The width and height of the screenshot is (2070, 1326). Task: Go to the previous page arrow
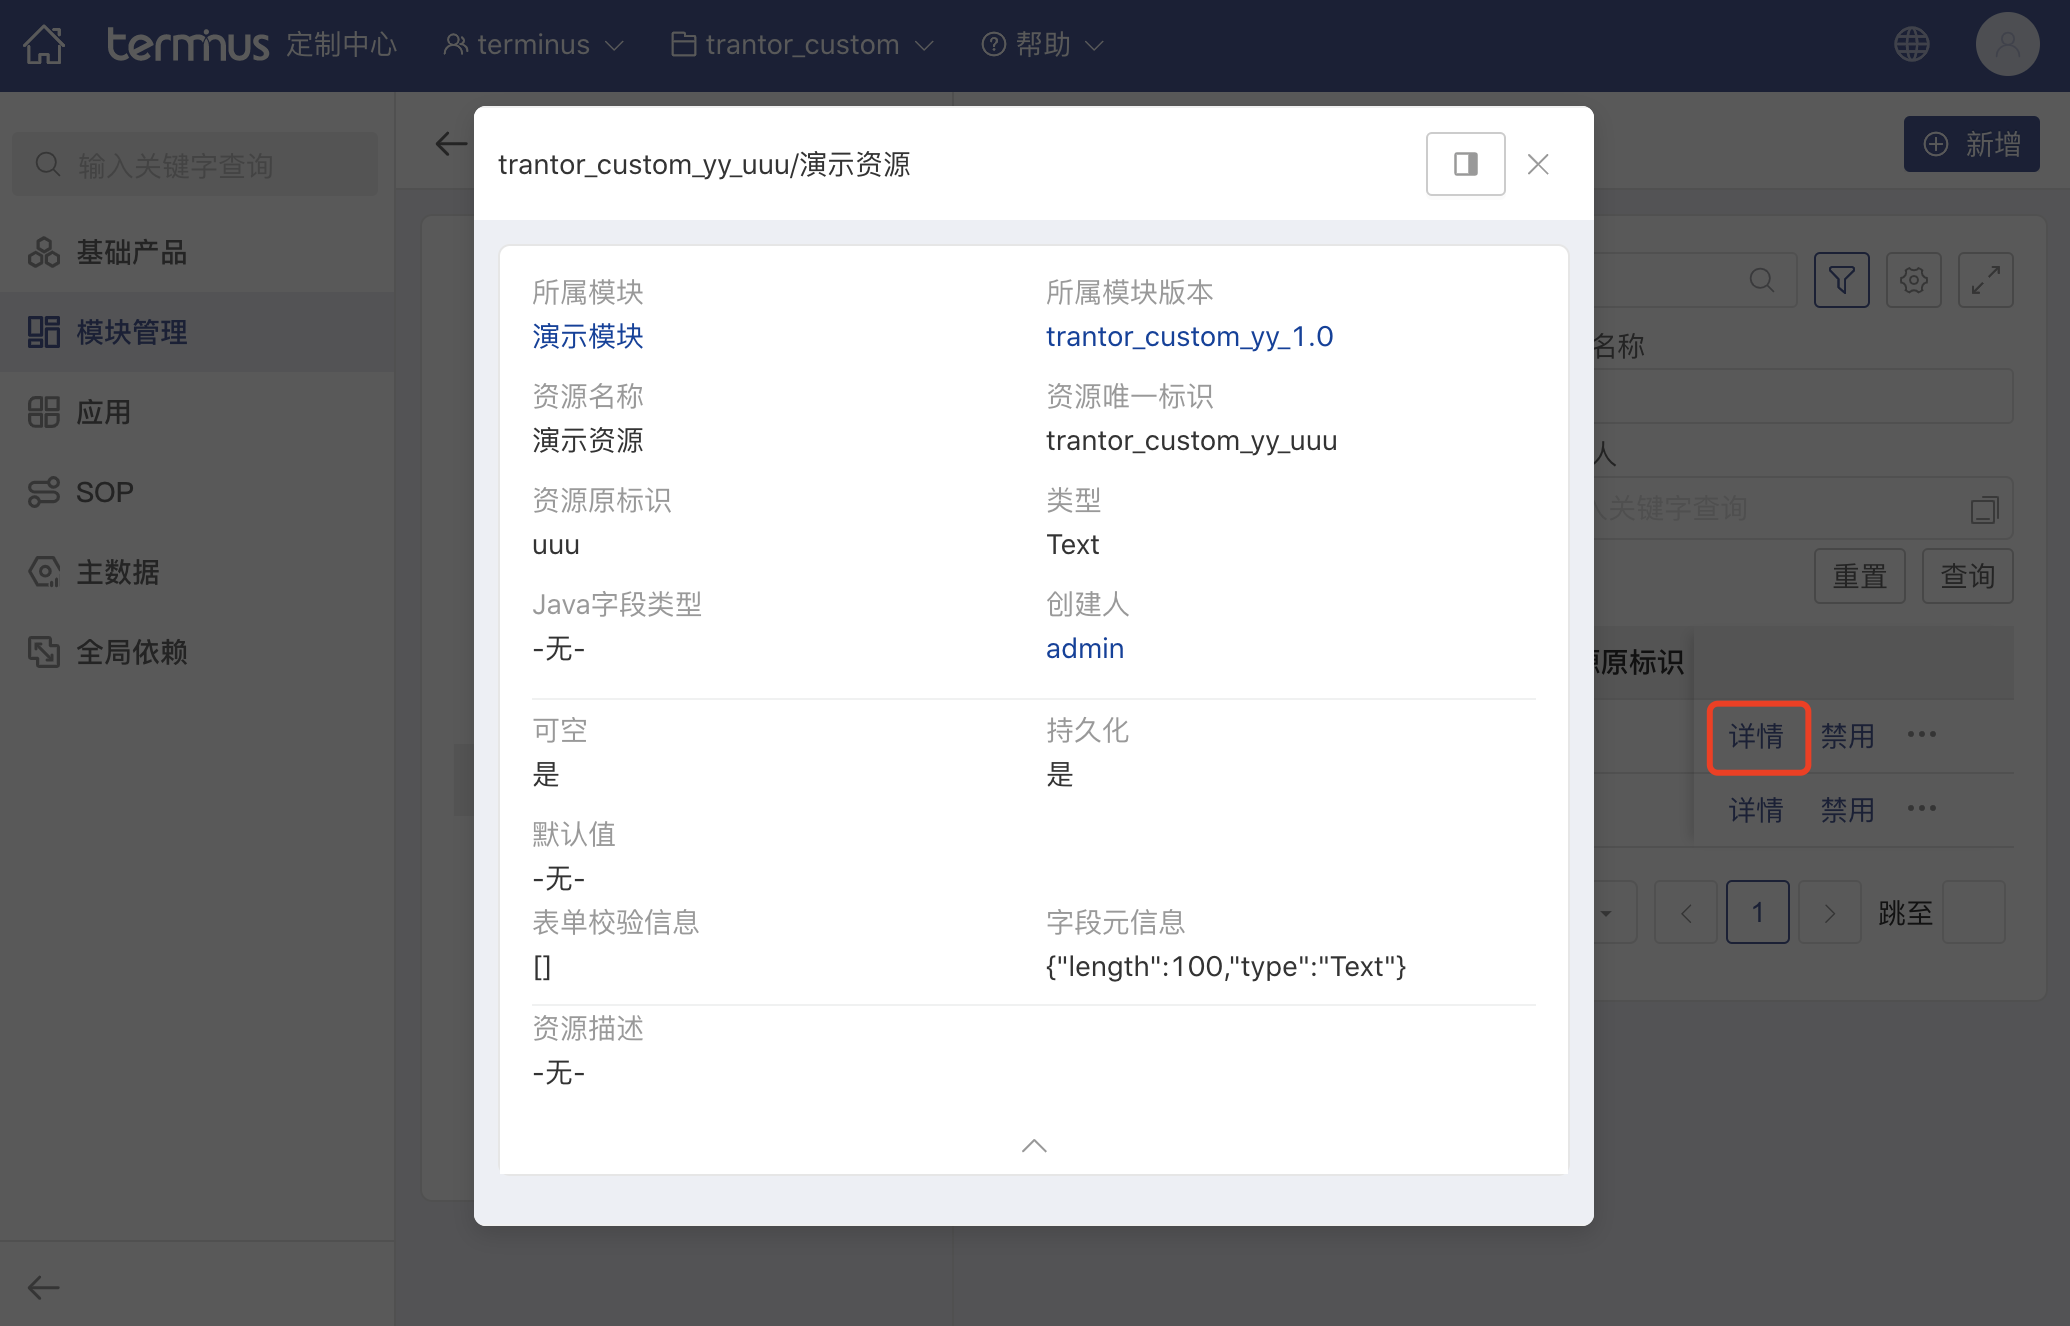pos(1686,912)
